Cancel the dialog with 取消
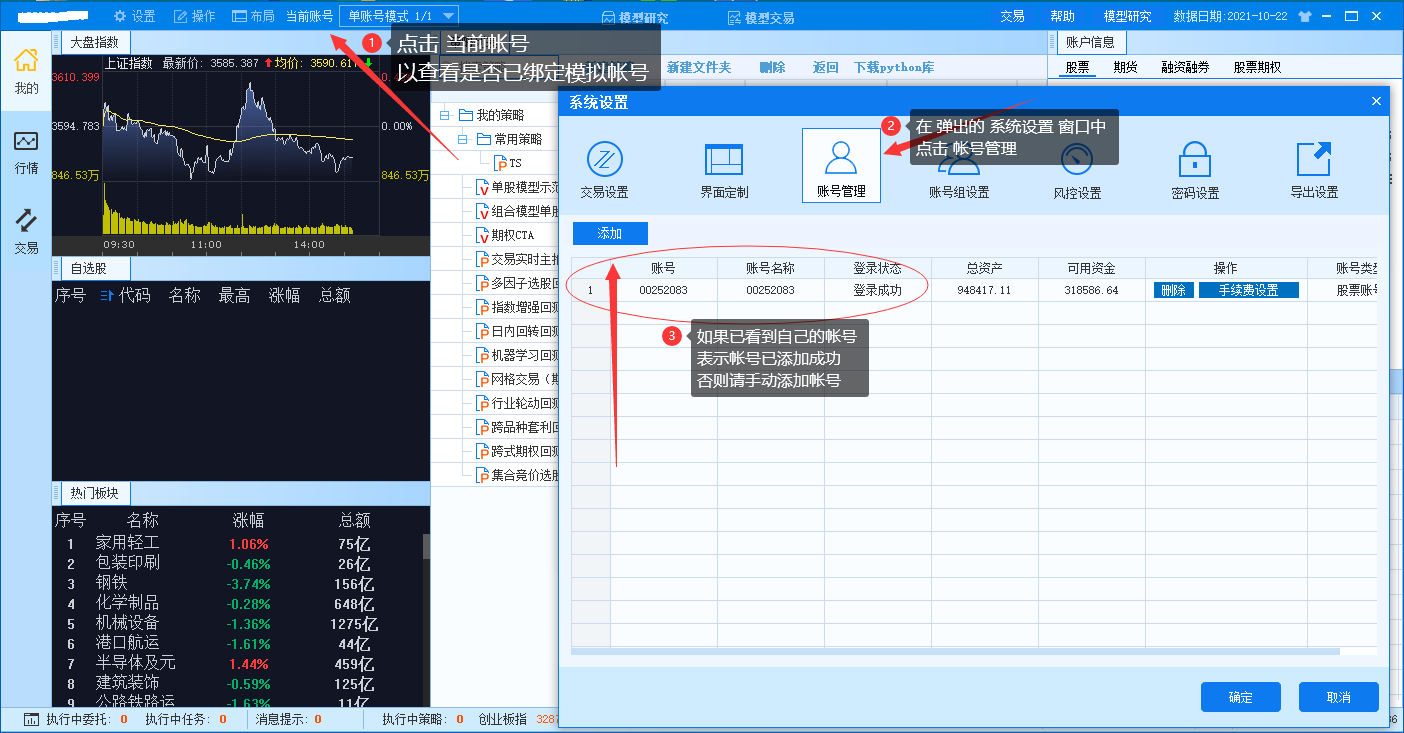 point(1338,697)
